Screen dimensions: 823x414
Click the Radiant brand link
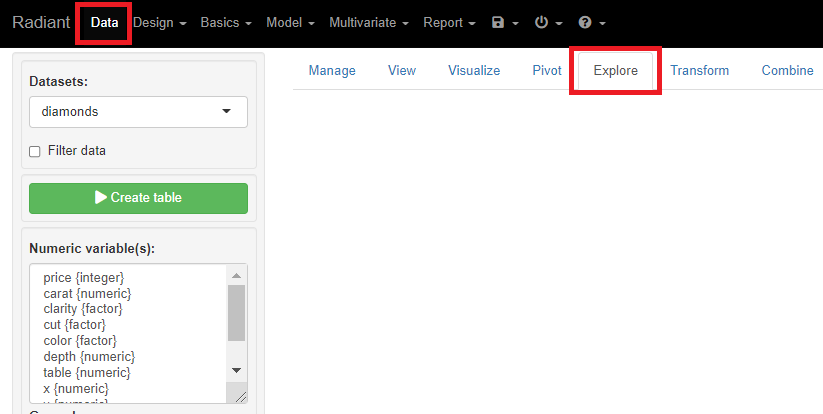click(x=41, y=22)
